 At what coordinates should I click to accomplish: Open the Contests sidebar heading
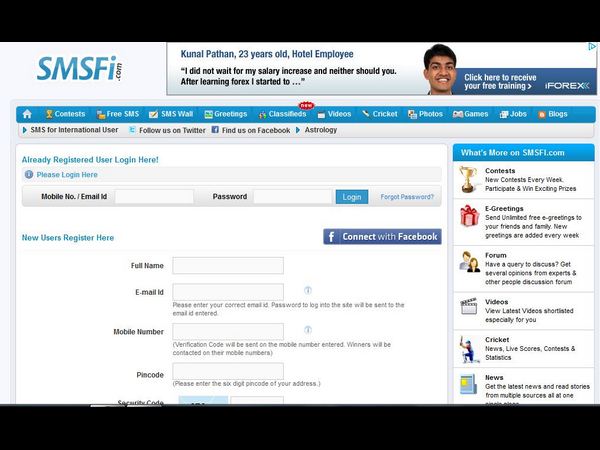tap(500, 171)
